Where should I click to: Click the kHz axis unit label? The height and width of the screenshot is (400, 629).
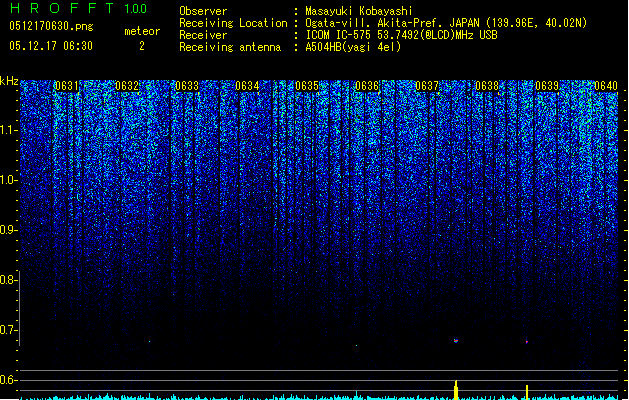[9, 81]
